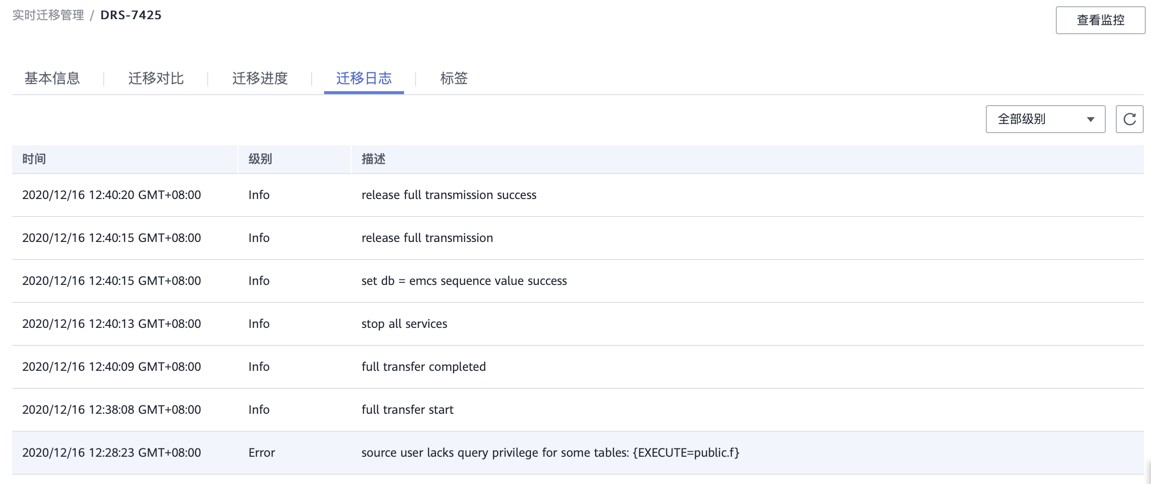The width and height of the screenshot is (1151, 484).
Task: Click the 描述 column header
Action: pyautogui.click(x=373, y=159)
